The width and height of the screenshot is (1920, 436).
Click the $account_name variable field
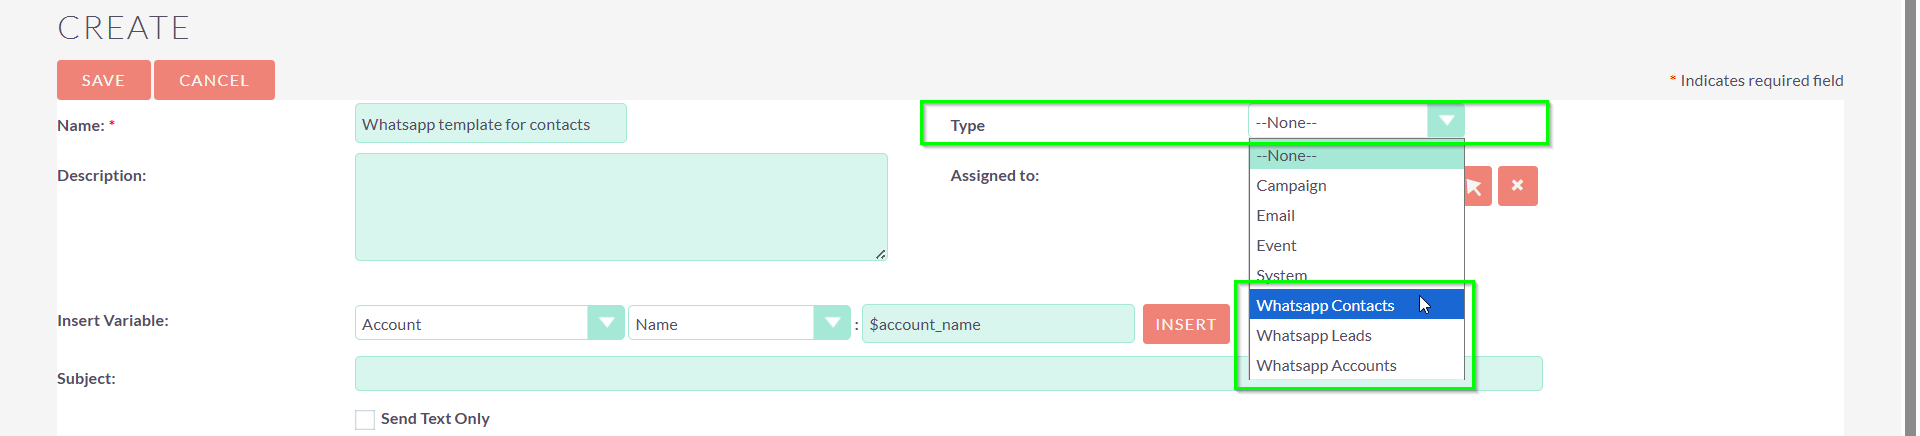pyautogui.click(x=997, y=324)
